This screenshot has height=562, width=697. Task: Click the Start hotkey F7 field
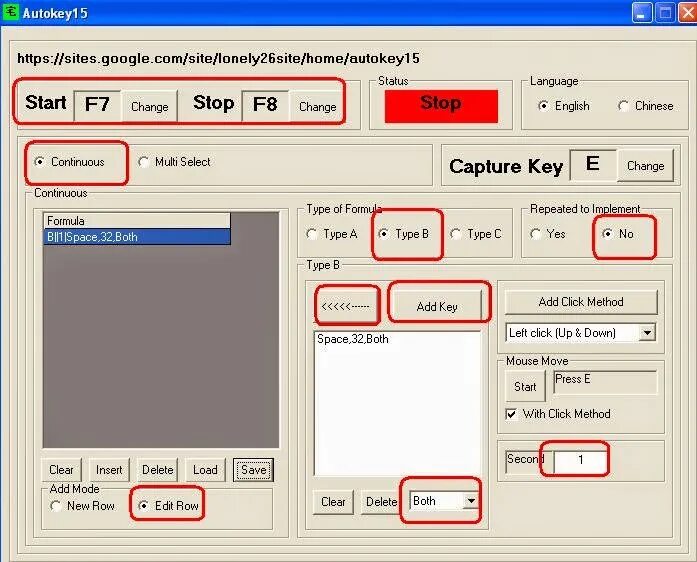[97, 106]
